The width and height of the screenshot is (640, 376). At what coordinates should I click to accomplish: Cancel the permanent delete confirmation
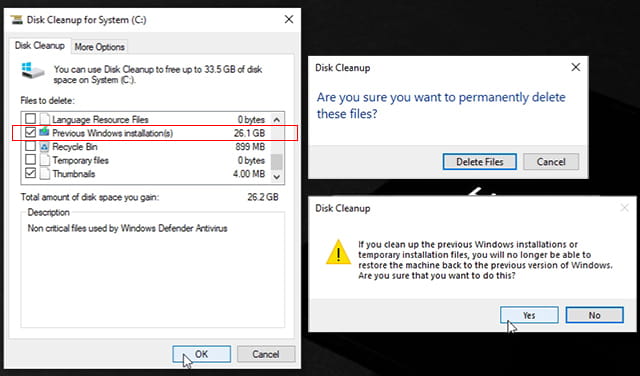click(551, 162)
